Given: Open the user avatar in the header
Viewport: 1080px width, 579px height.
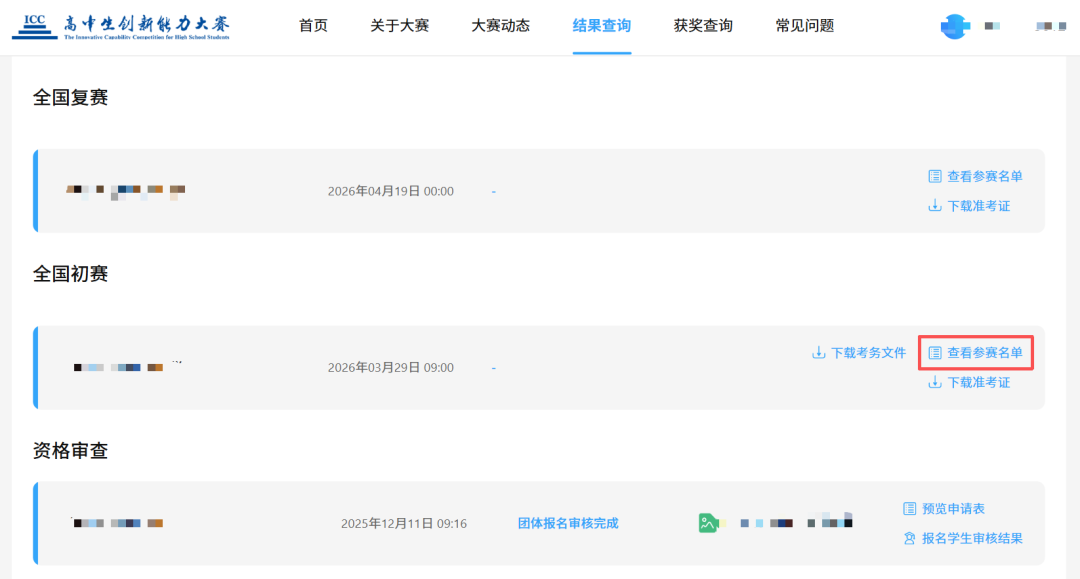Looking at the screenshot, I should 955,27.
